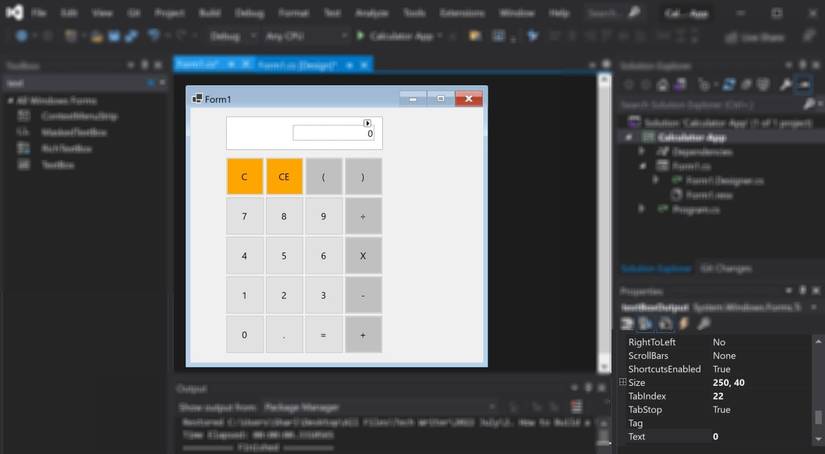Click the Properties panel pin icon

(802, 290)
